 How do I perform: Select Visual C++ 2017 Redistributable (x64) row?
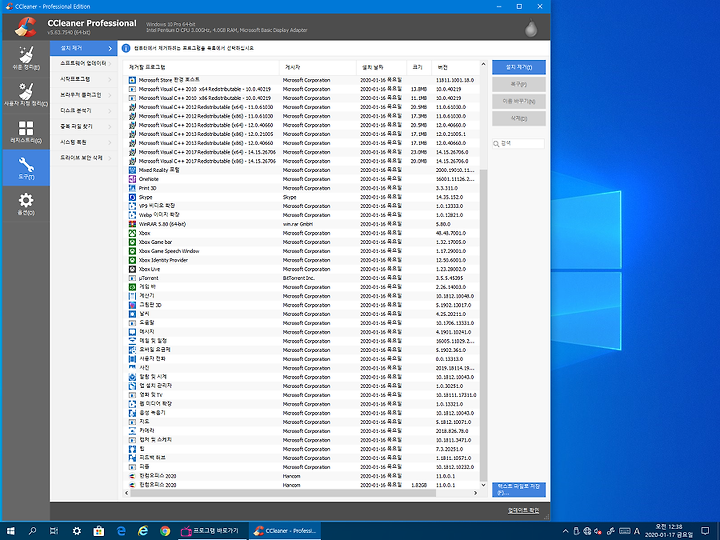tap(301, 152)
